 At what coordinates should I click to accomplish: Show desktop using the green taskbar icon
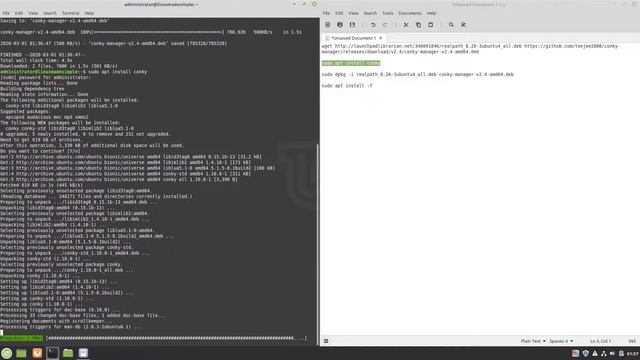pyautogui.click(x=21, y=353)
